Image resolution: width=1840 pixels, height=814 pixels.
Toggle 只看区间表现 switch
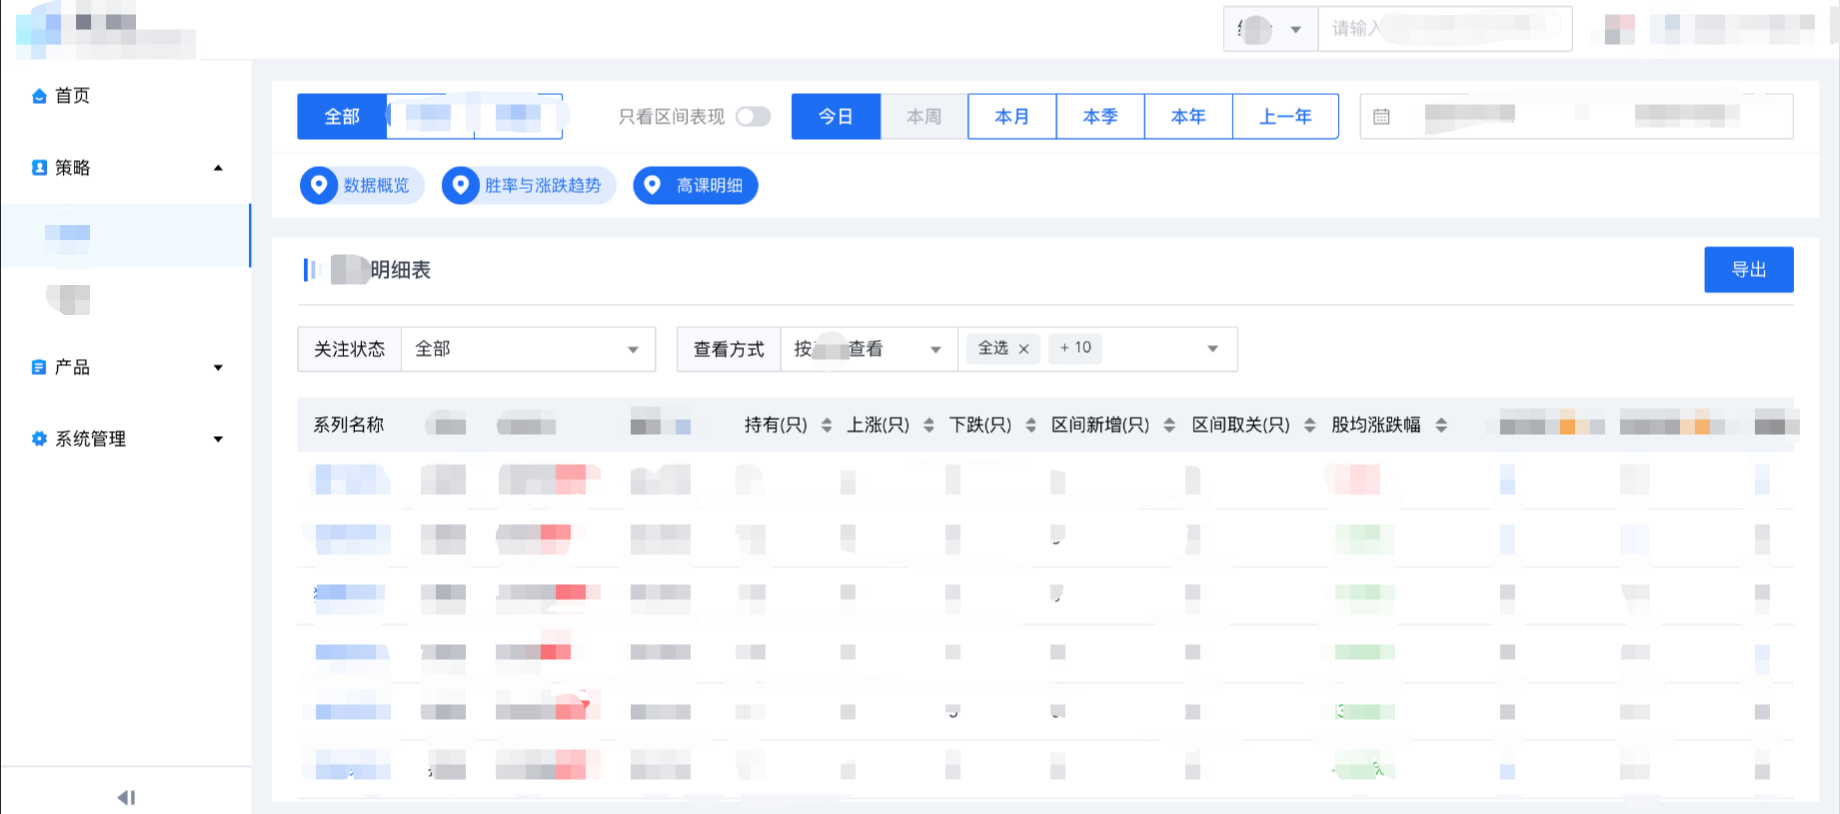pyautogui.click(x=753, y=117)
